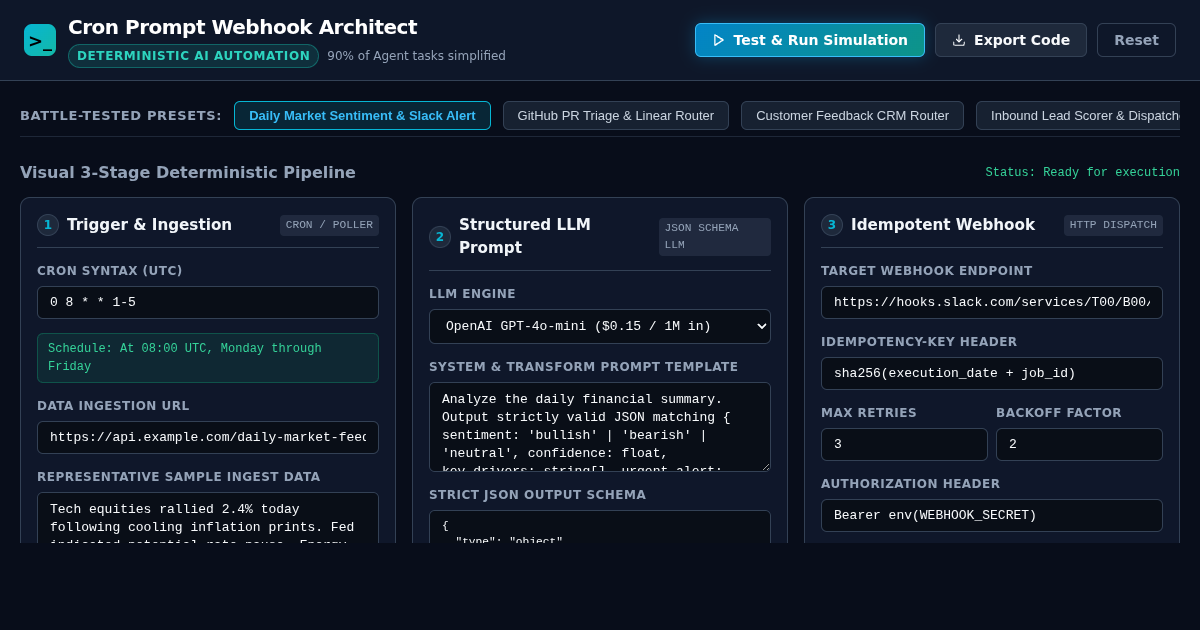Edit the system & transform prompt template
The height and width of the screenshot is (630, 1200).
point(600,427)
